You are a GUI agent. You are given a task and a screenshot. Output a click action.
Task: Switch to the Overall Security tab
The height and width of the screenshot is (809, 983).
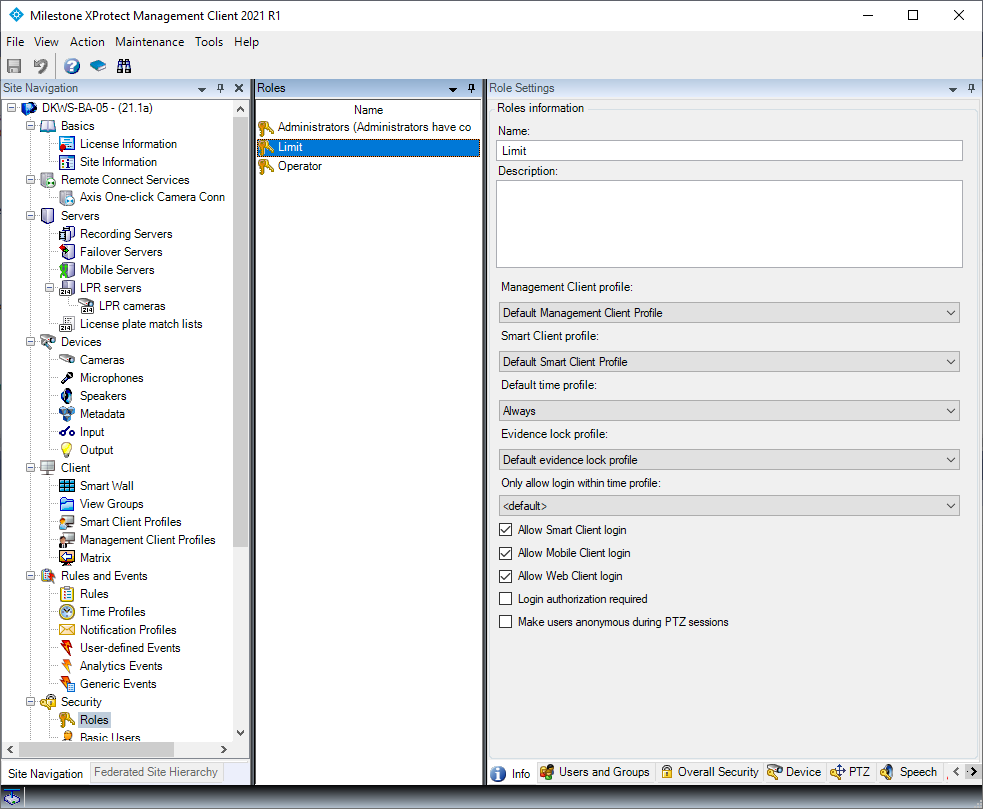(710, 771)
